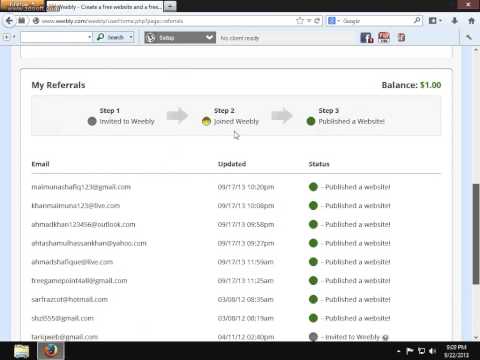
Task: Click the toolbar Search button
Action: [x=110, y=37]
